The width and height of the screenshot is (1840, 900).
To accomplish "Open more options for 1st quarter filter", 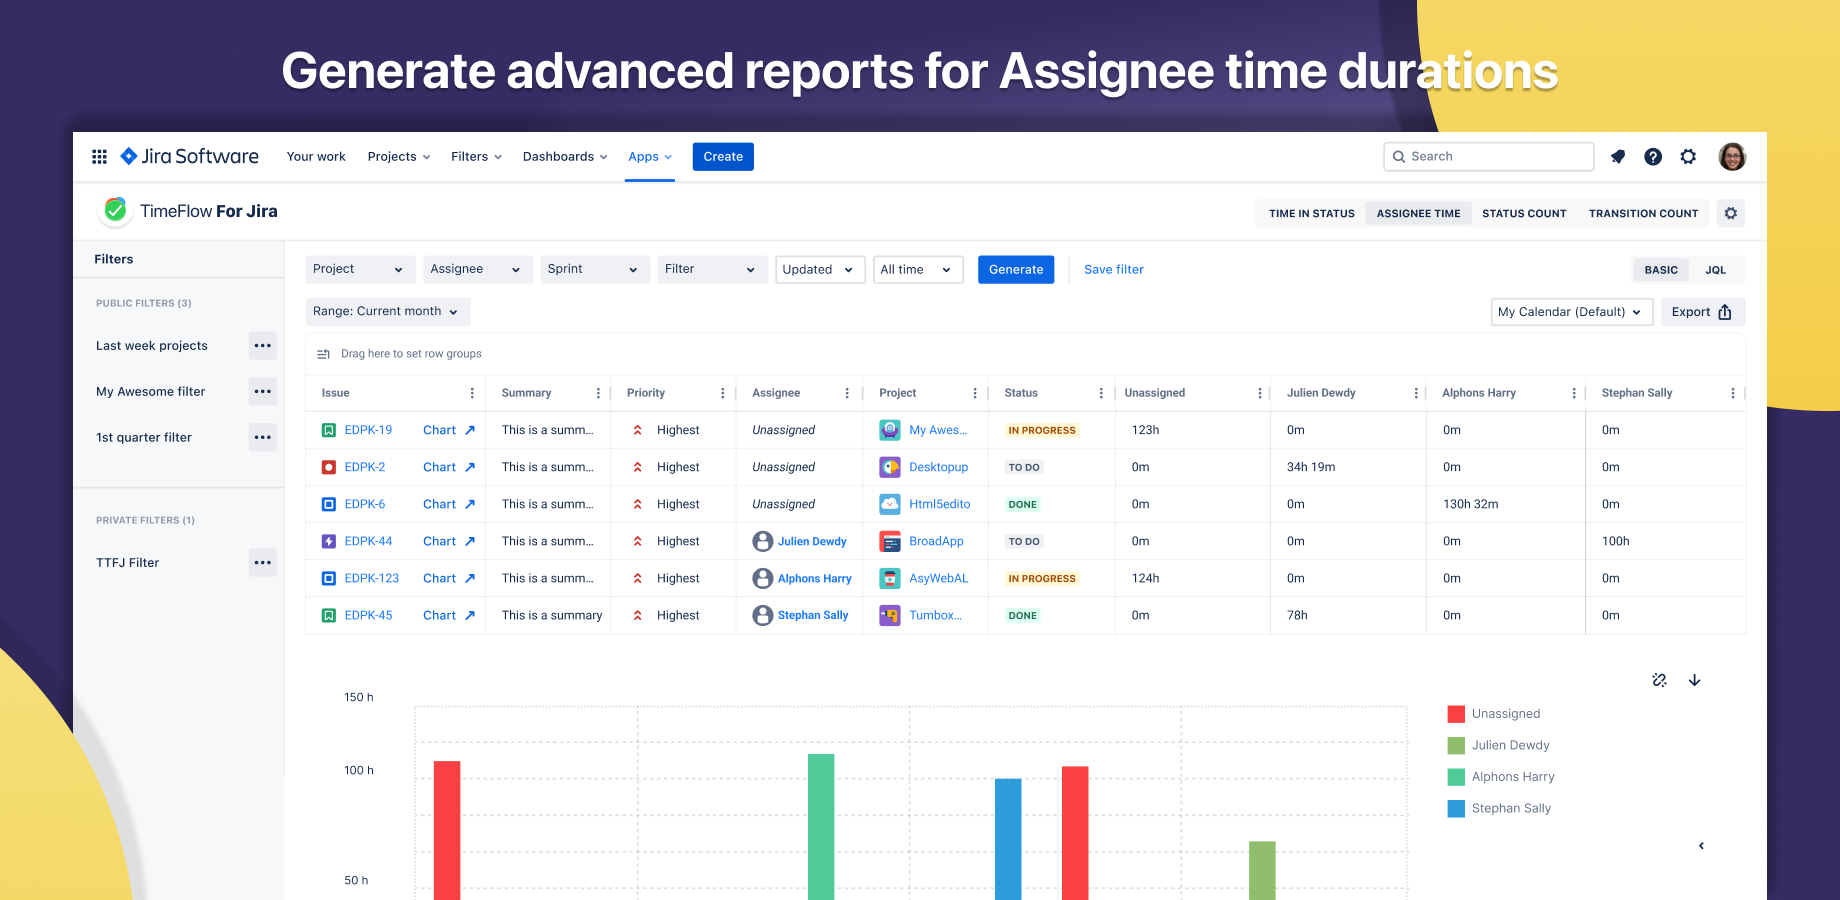I will [263, 438].
